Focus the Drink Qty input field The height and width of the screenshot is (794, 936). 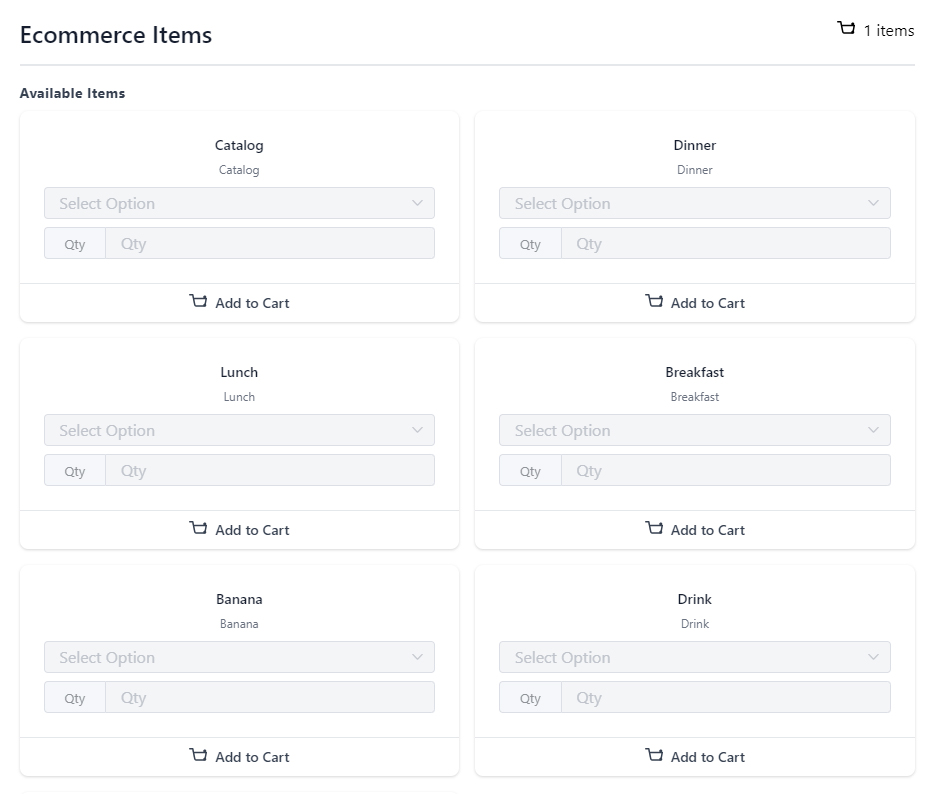tap(725, 697)
